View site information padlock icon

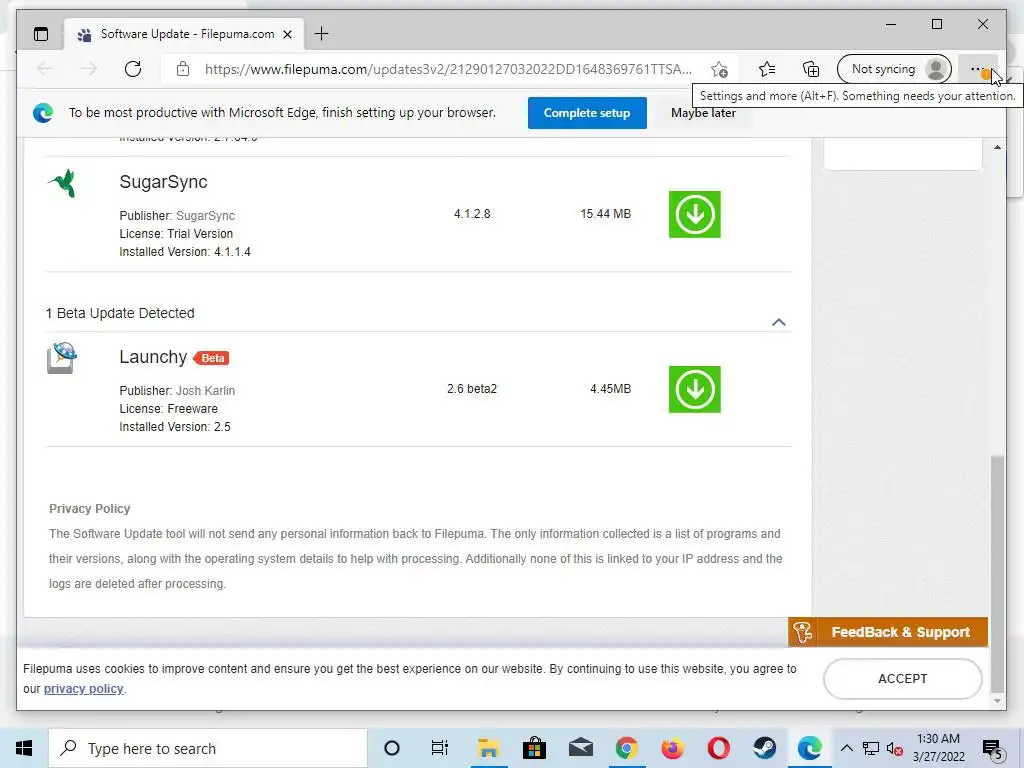click(x=183, y=69)
